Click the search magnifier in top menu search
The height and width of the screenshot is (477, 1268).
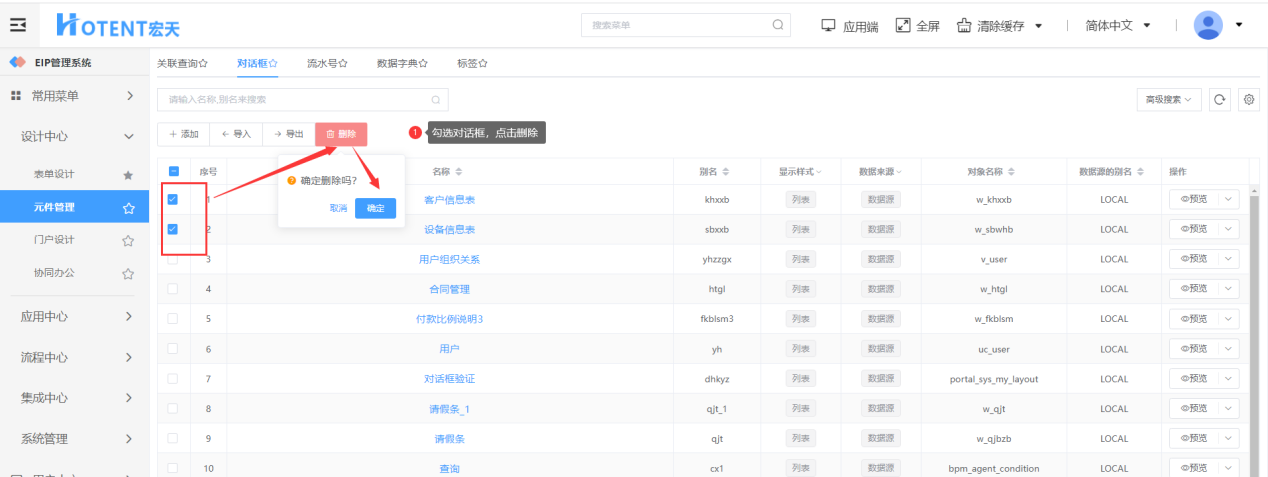tap(777, 25)
